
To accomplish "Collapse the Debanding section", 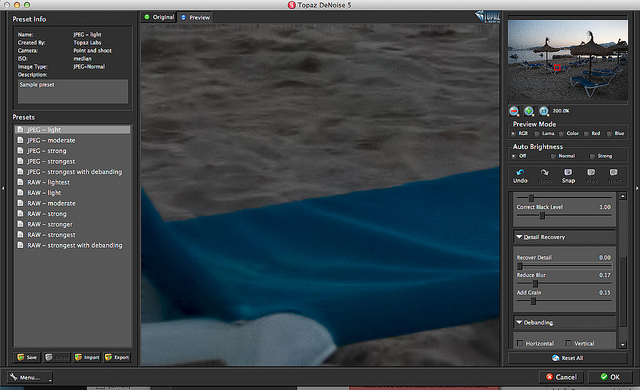I will 519,322.
